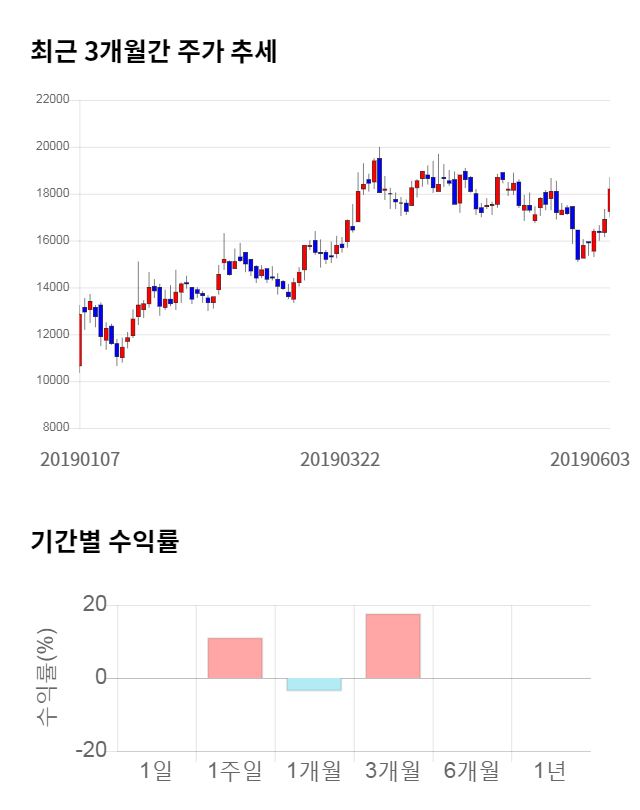Click the 12000 price axis label

click(52, 334)
